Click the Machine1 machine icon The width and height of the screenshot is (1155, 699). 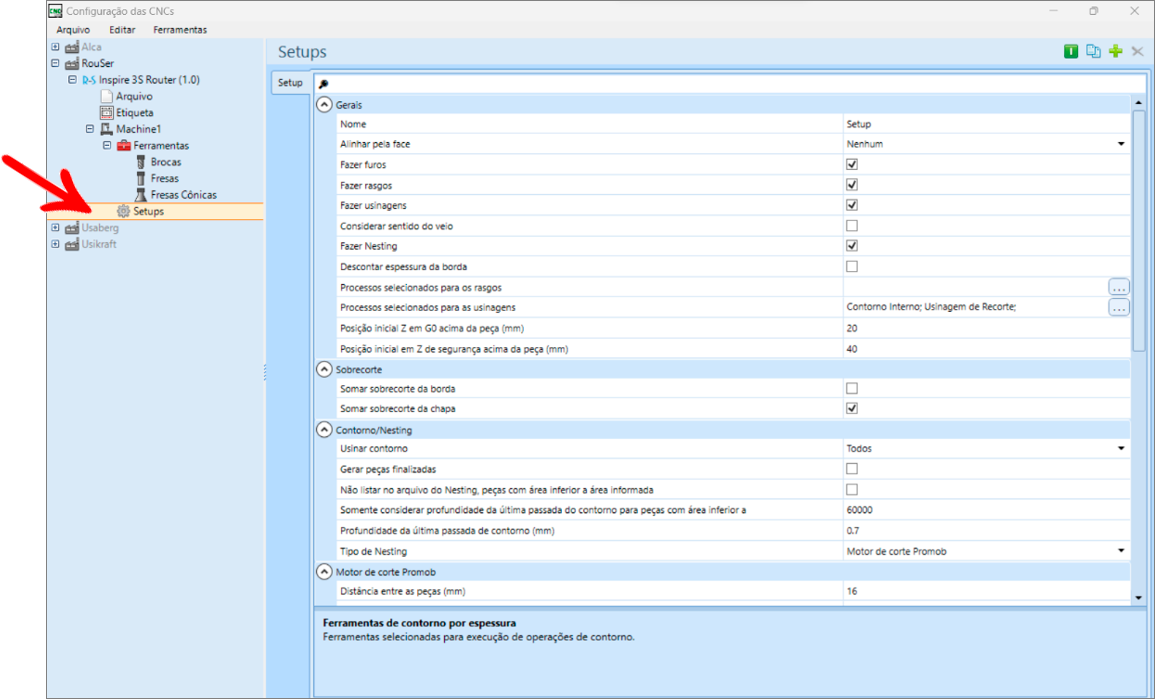click(x=107, y=129)
